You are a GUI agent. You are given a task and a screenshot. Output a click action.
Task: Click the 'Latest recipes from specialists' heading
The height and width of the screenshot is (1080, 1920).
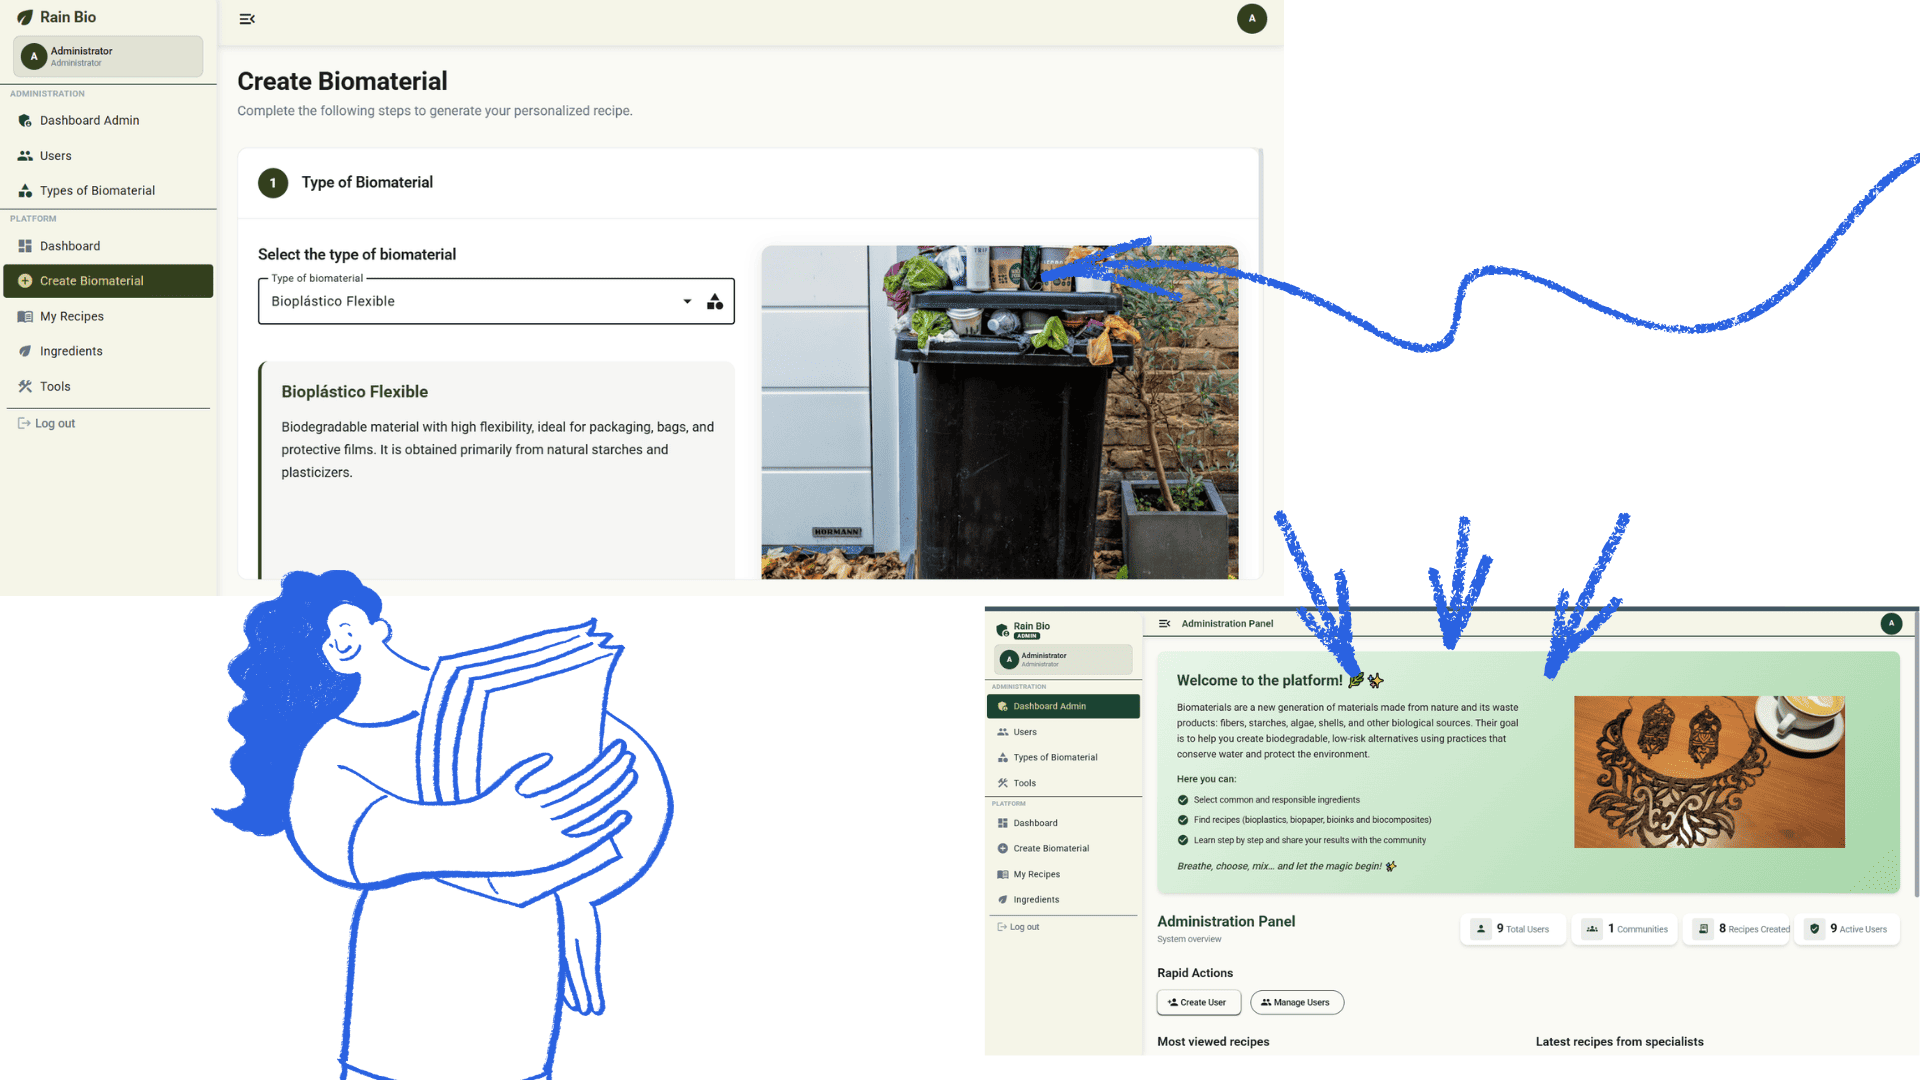pos(1619,1042)
